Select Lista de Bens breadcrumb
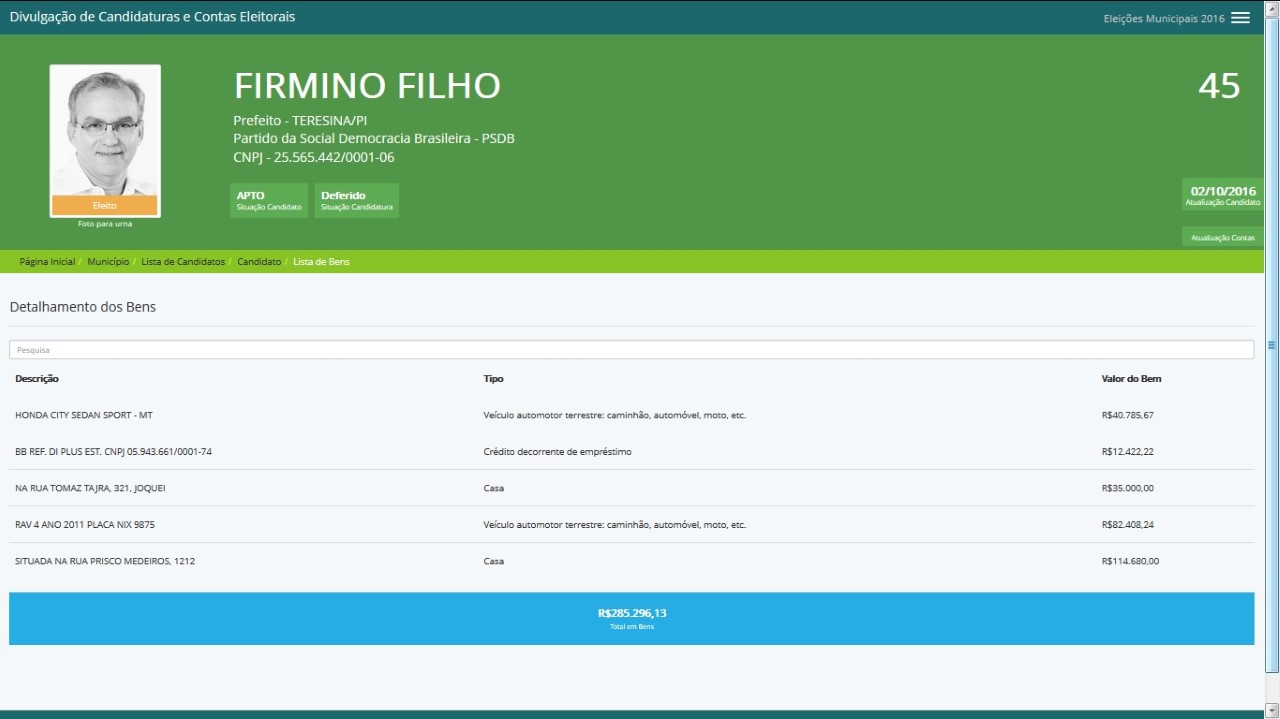 [x=321, y=262]
